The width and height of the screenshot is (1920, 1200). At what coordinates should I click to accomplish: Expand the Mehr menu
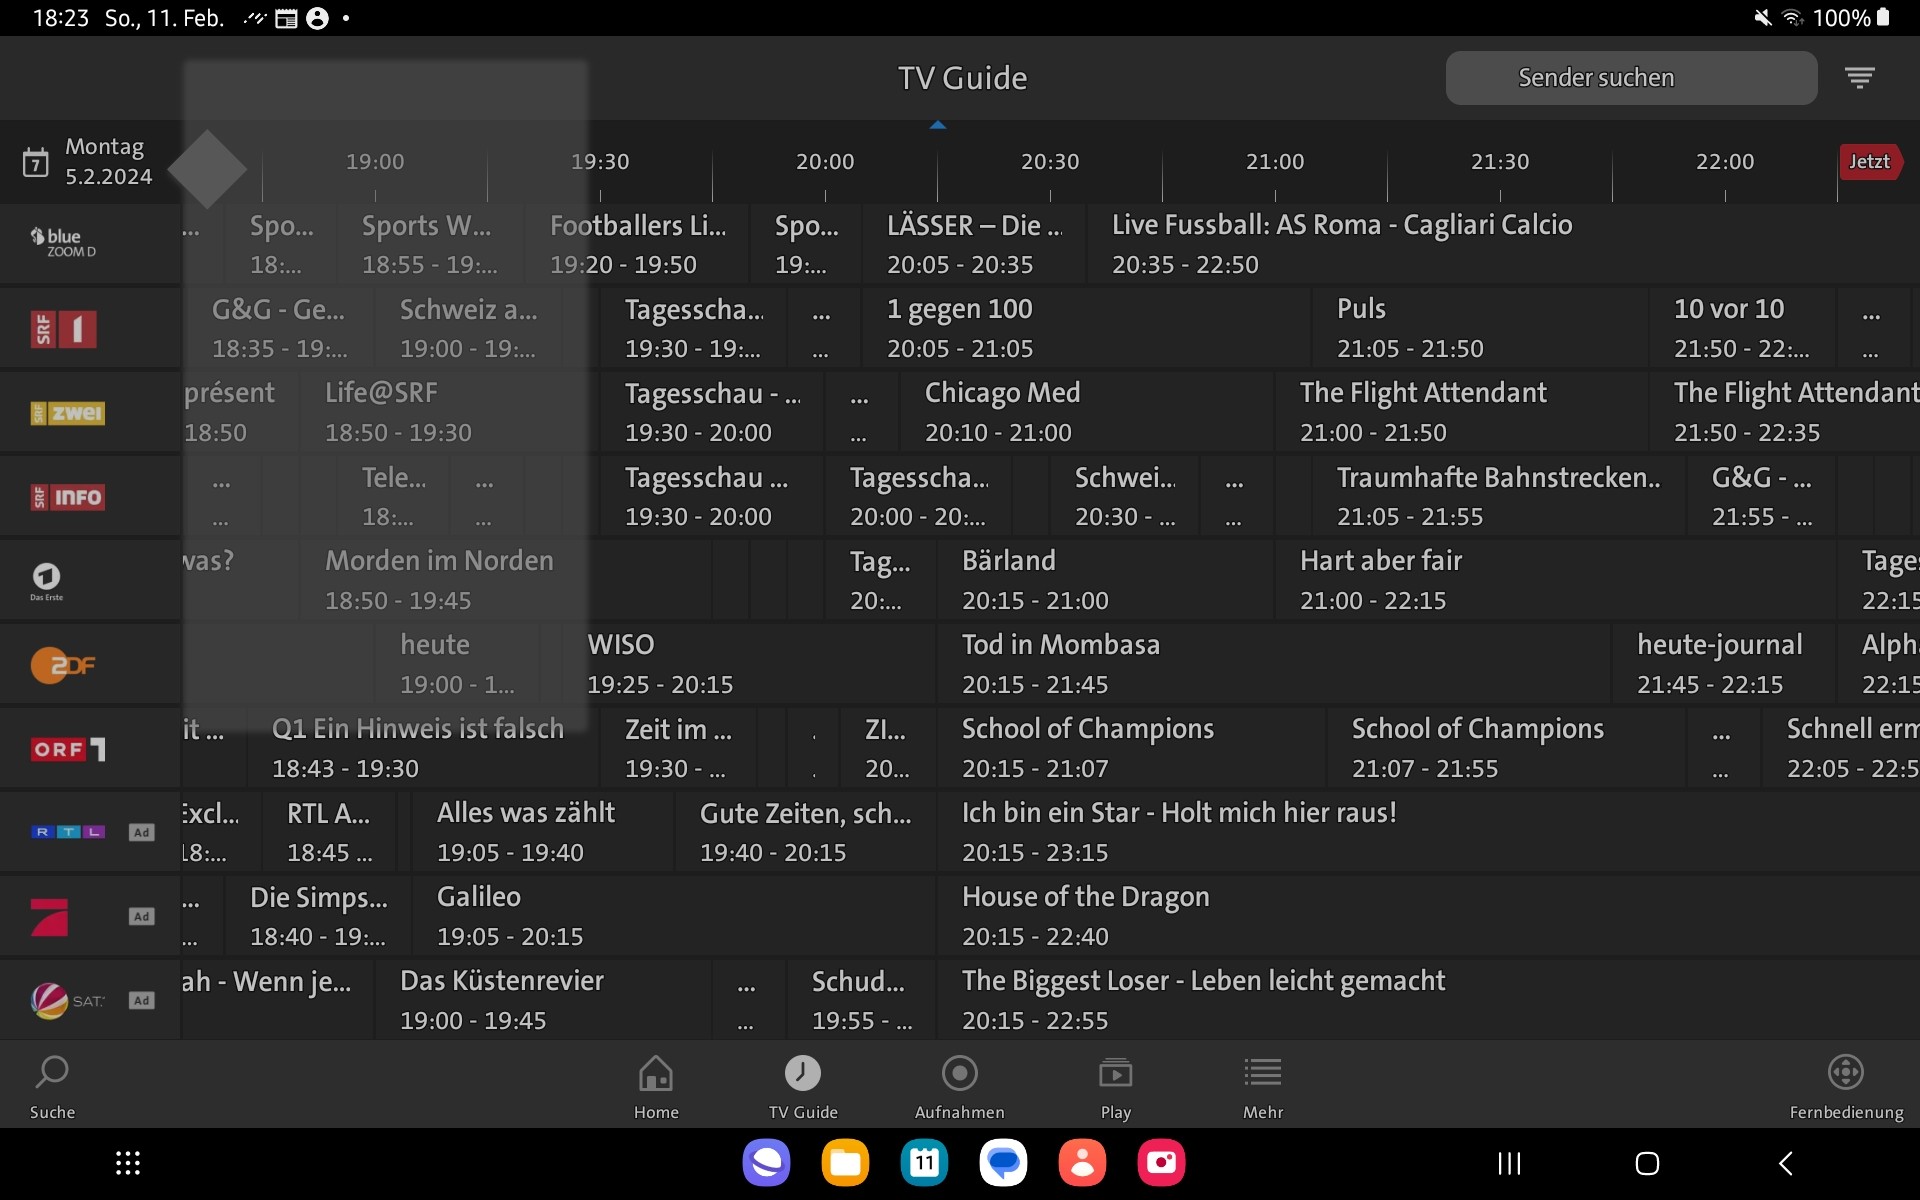1262,1085
